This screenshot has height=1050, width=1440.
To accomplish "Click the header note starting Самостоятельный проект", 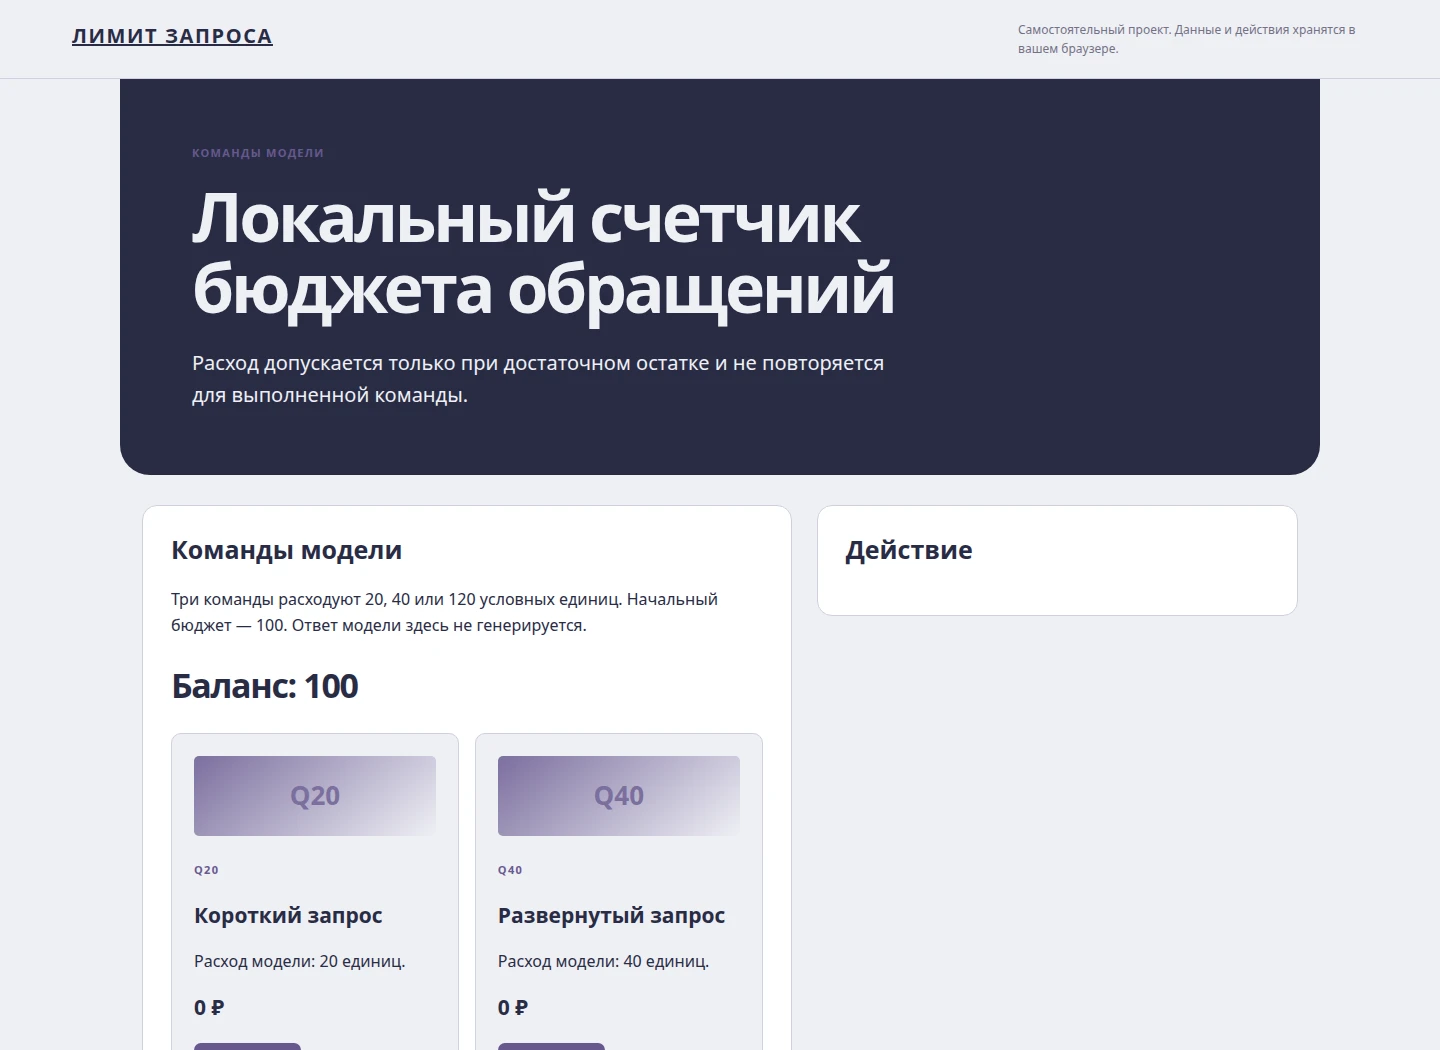I will [x=1187, y=39].
